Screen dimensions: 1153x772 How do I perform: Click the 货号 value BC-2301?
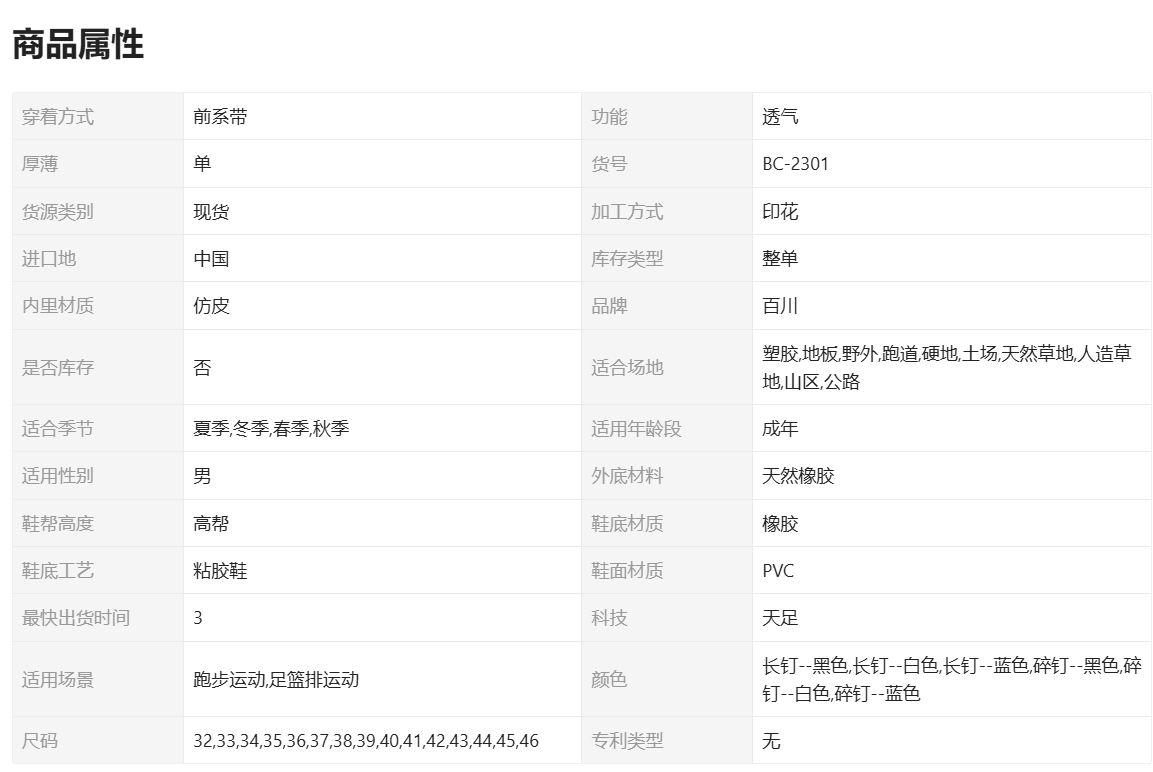coord(795,164)
